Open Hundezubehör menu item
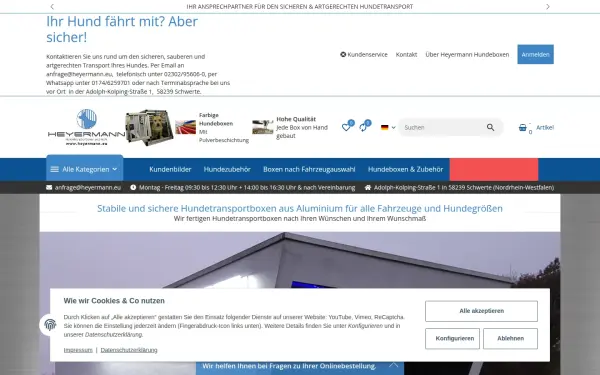Viewport: 600px width, 375px height. (227, 169)
